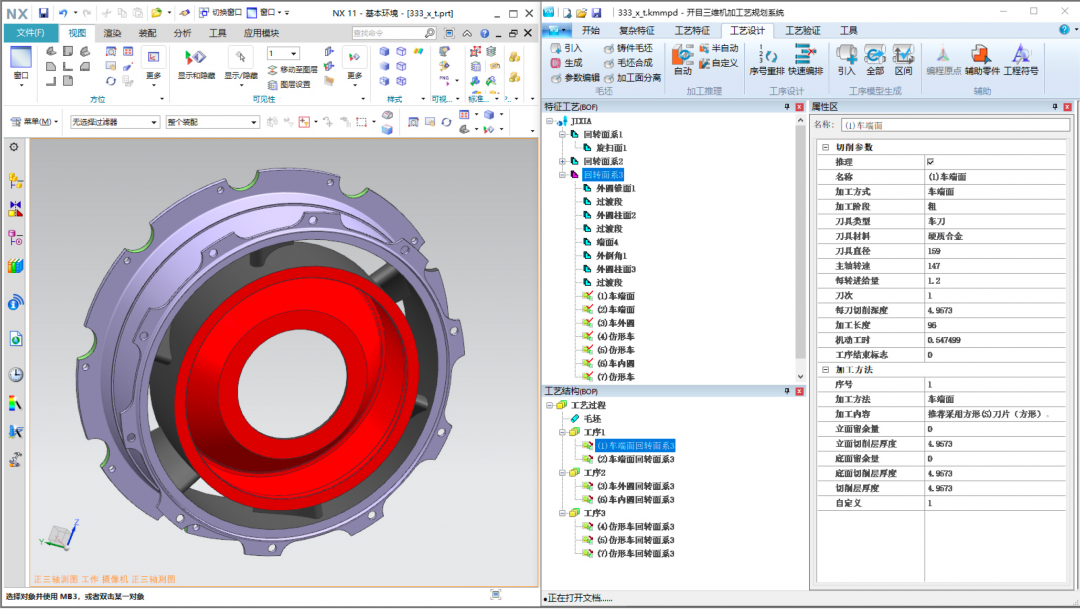Select (3)车外圆 in the feature tree
Image resolution: width=1080 pixels, height=610 pixels.
point(615,323)
